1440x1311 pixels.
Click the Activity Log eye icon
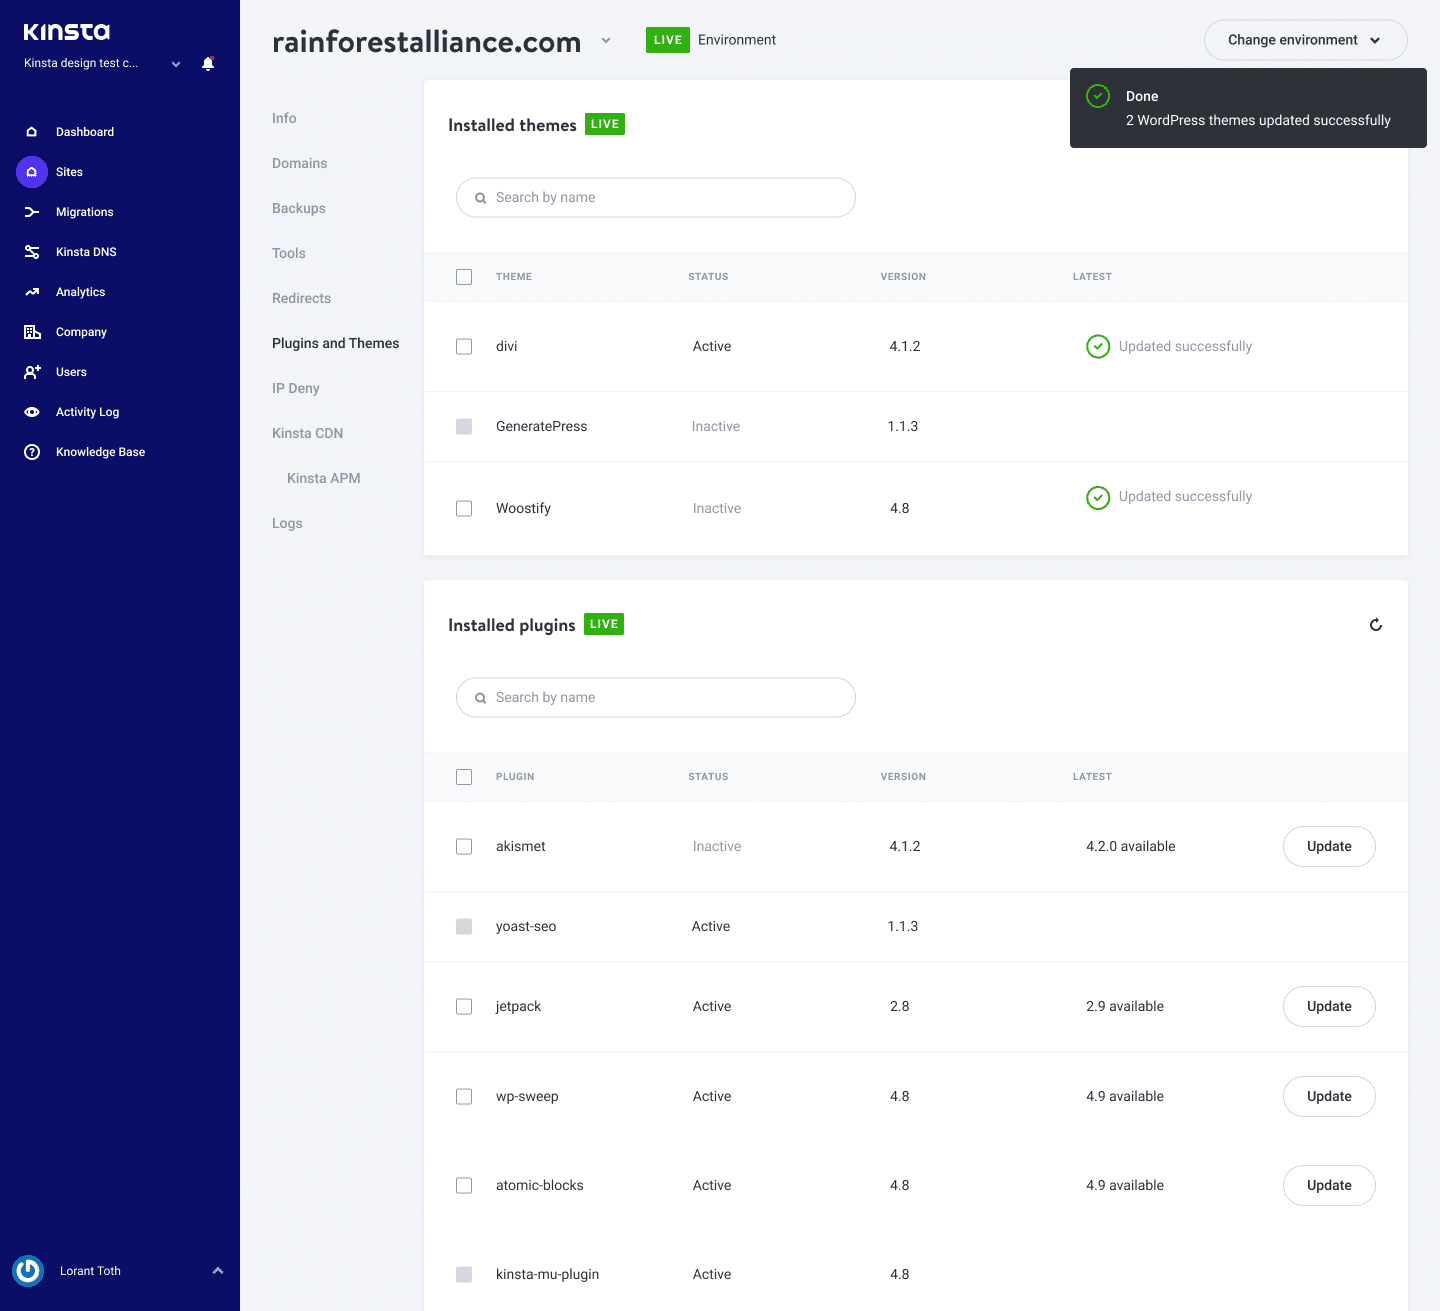coord(32,412)
